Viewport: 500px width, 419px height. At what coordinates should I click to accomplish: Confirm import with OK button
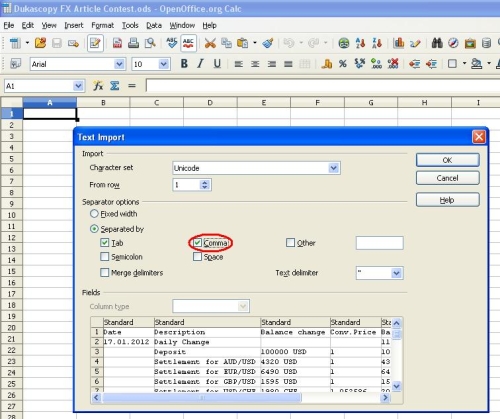(447, 160)
